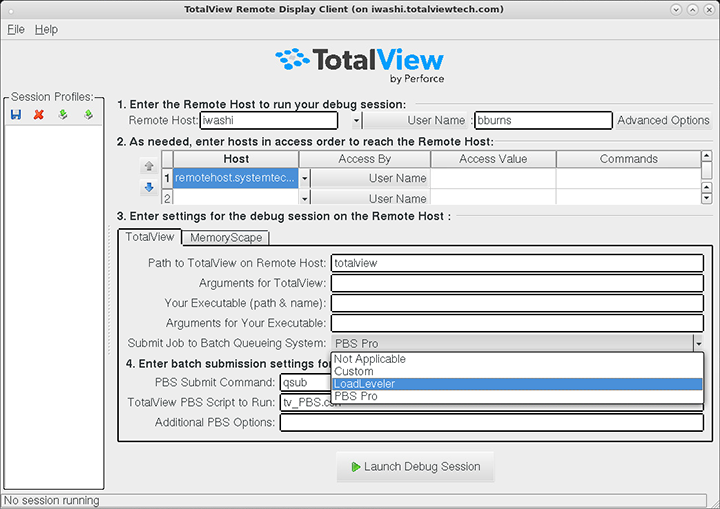Click the Advanced Options button
The width and height of the screenshot is (720, 509).
tap(663, 121)
